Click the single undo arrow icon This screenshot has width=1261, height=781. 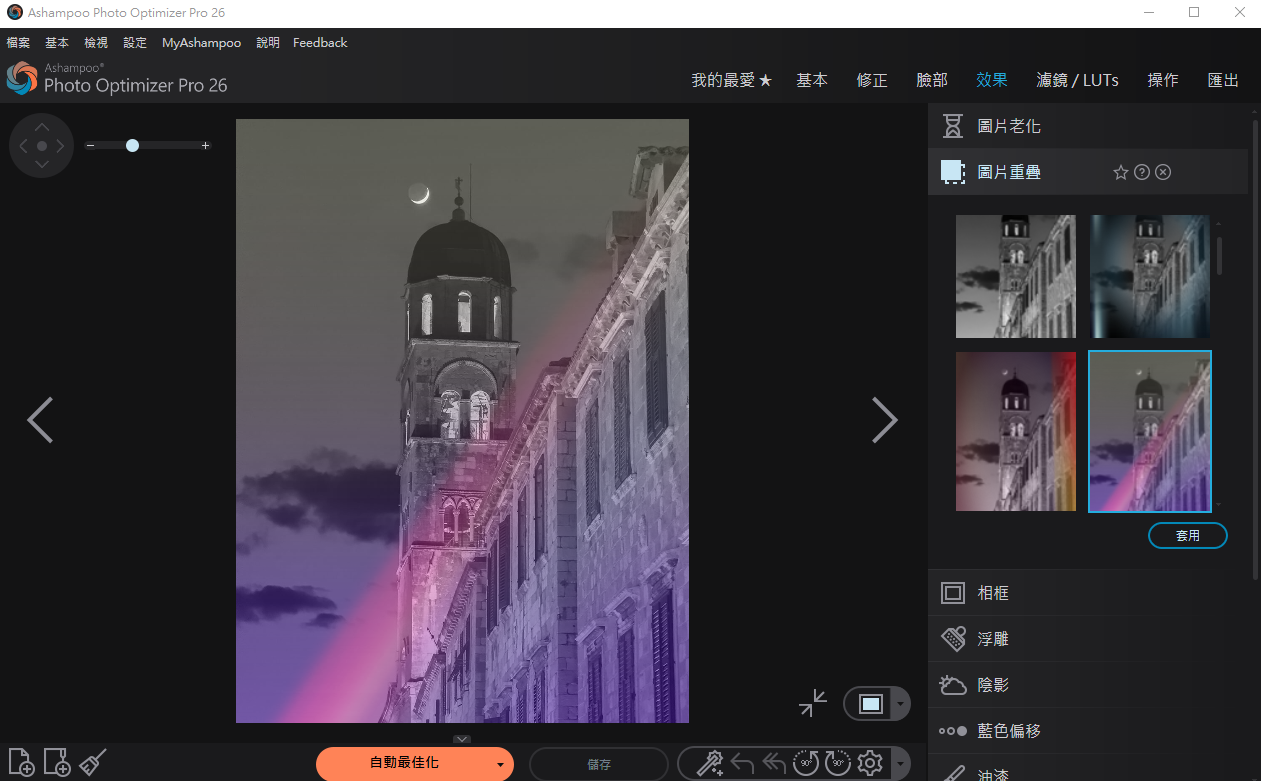coord(742,764)
